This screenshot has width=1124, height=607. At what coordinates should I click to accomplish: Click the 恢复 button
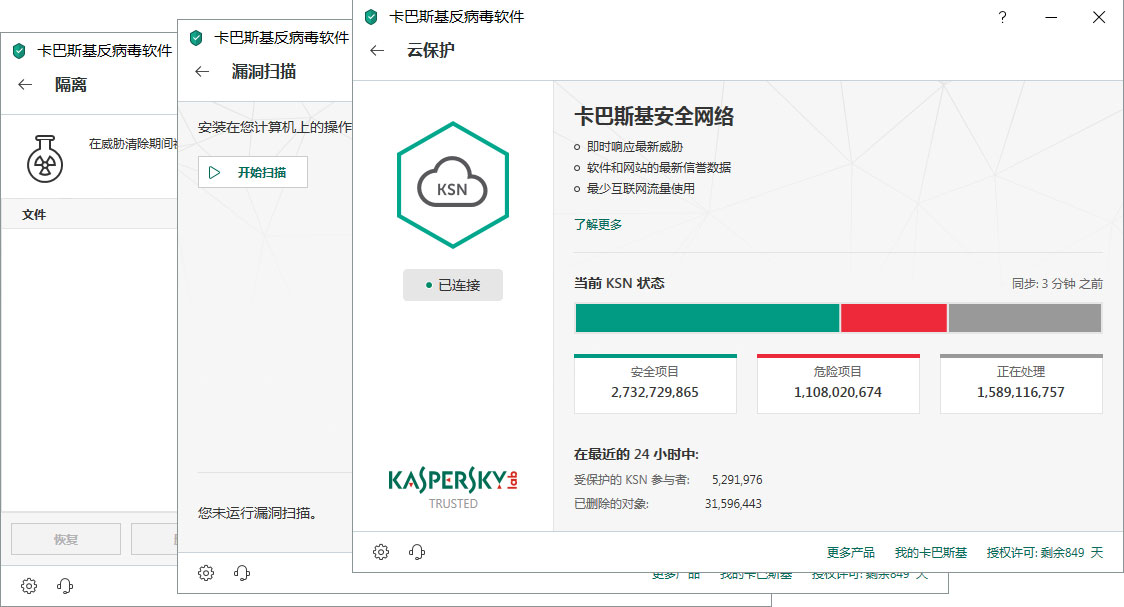(x=66, y=539)
